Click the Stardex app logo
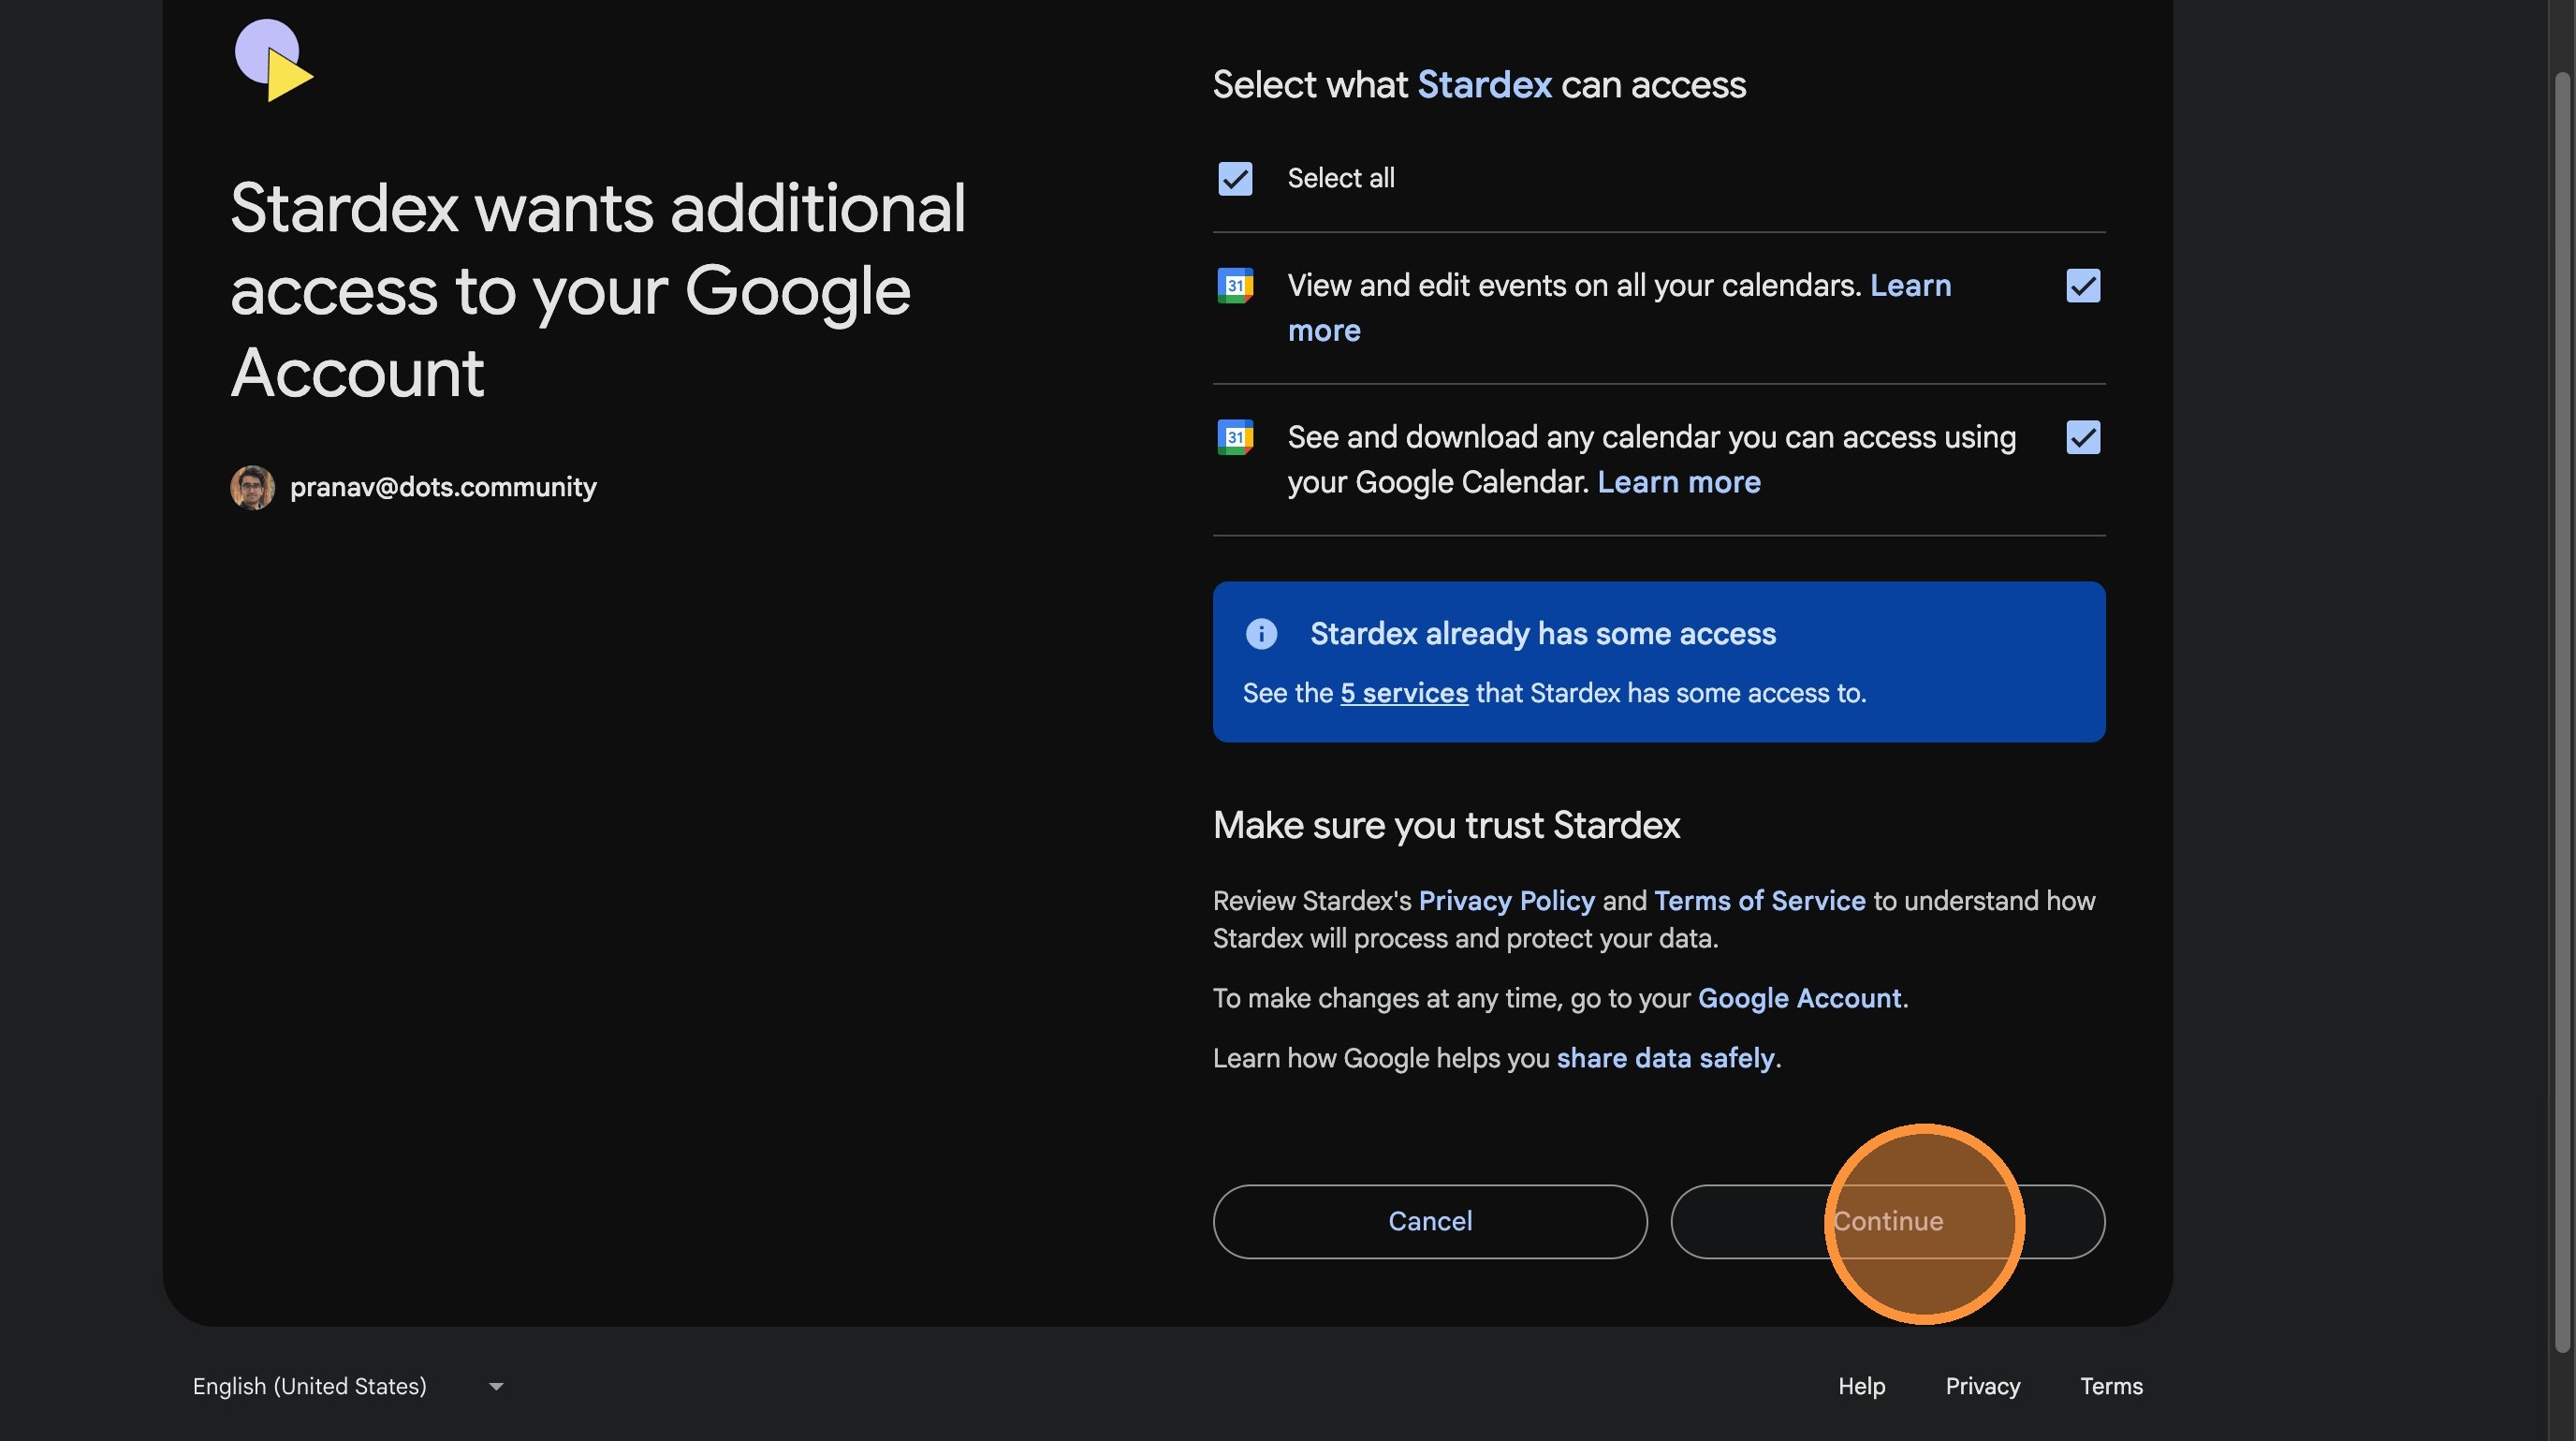The image size is (2576, 1441). click(272, 59)
